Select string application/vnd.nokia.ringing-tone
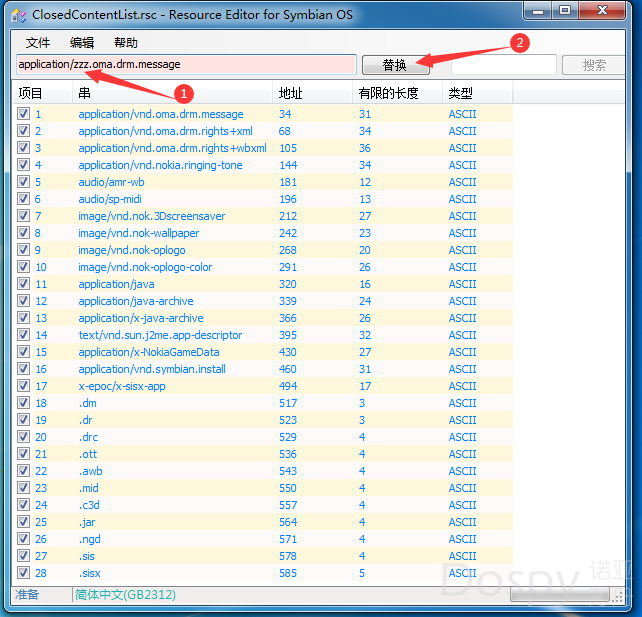Screen dimensions: 642x617 [160, 165]
